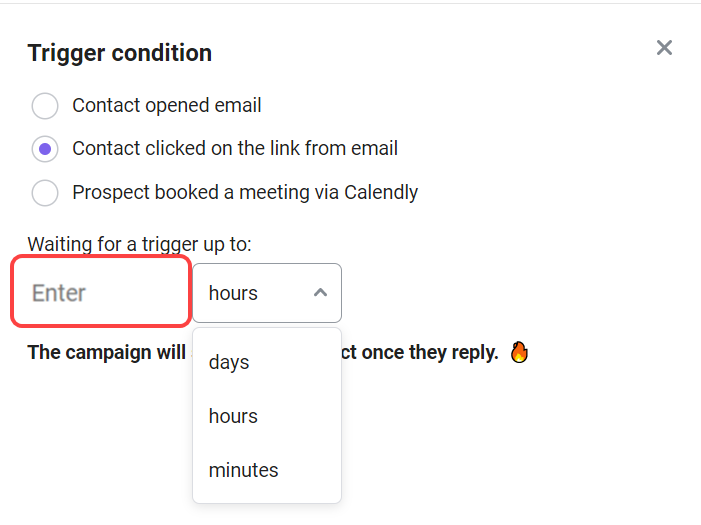Viewport: 701px width, 525px height.
Task: Choose Prospect booked a meeting via Calendly
Action: (x=45, y=193)
